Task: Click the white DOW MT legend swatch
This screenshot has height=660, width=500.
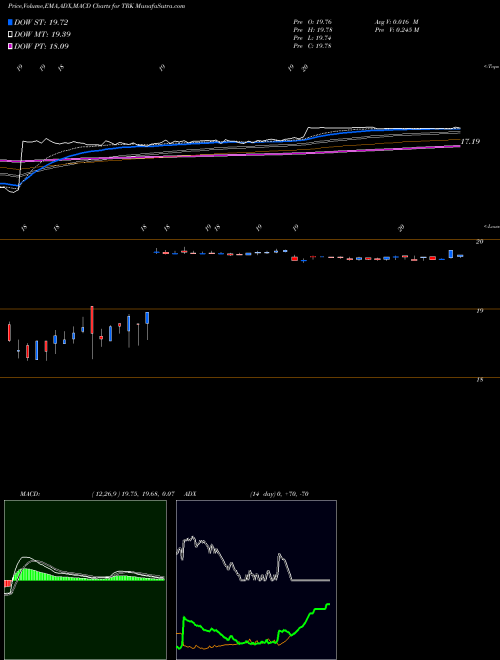Action: coord(10,35)
